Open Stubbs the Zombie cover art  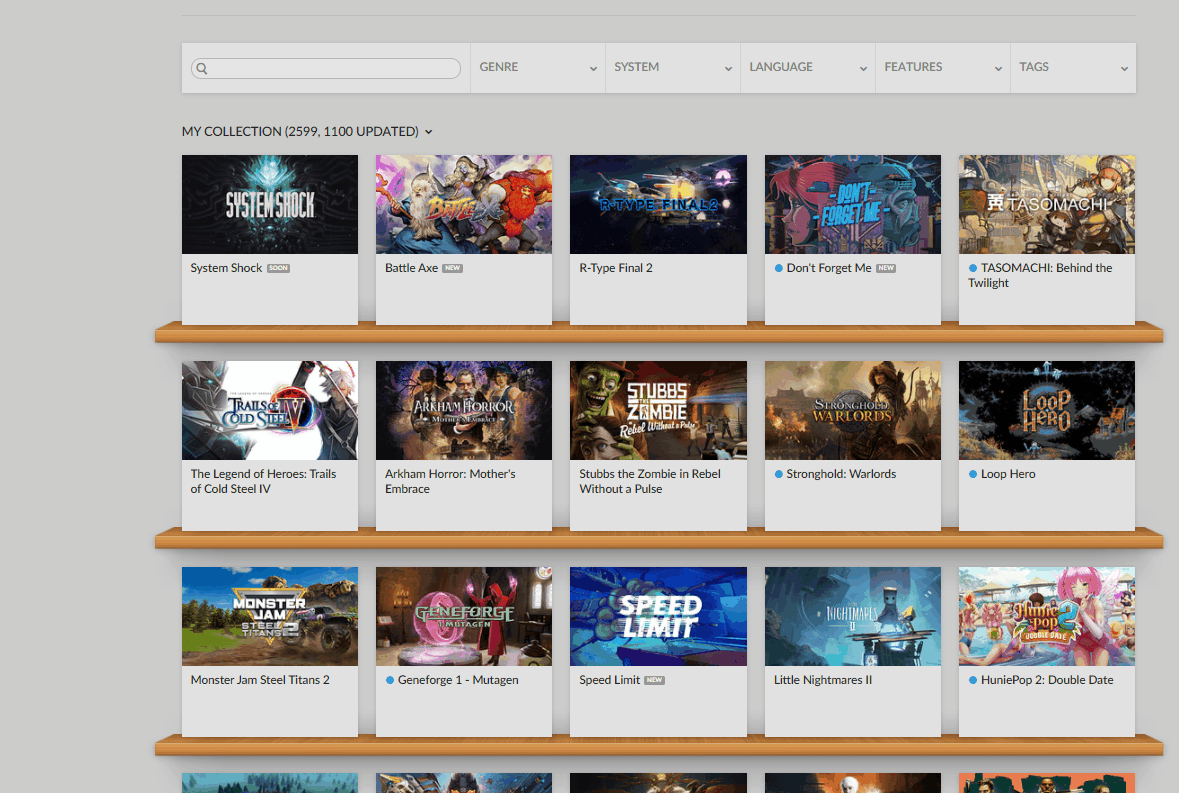coord(658,410)
